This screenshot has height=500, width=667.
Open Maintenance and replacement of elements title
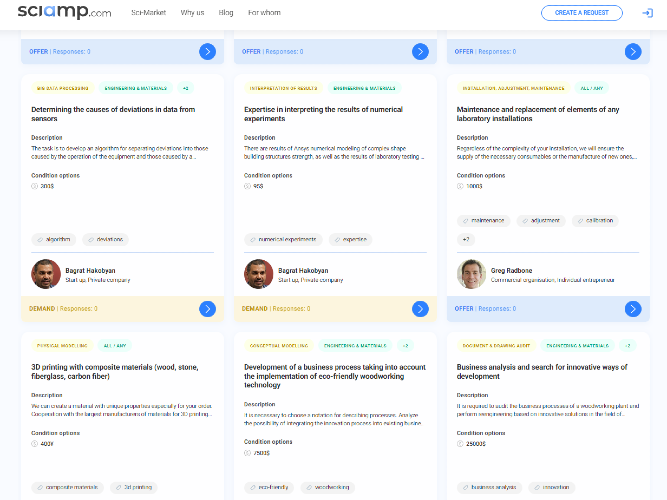point(538,114)
